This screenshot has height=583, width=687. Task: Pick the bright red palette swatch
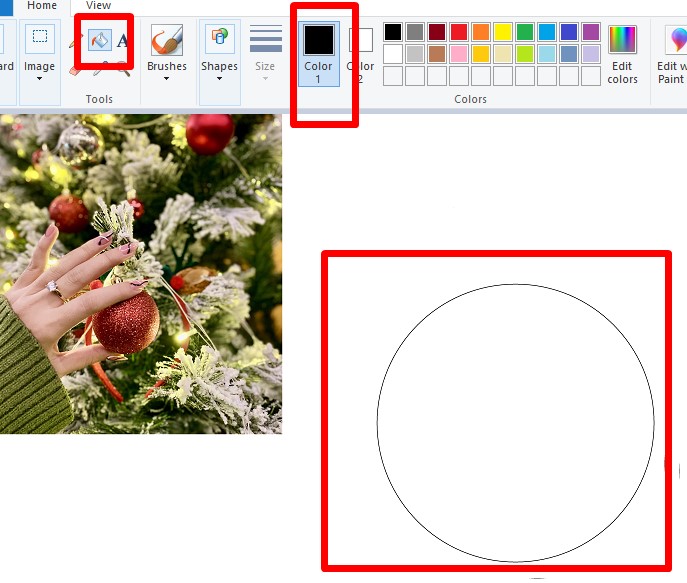point(459,32)
